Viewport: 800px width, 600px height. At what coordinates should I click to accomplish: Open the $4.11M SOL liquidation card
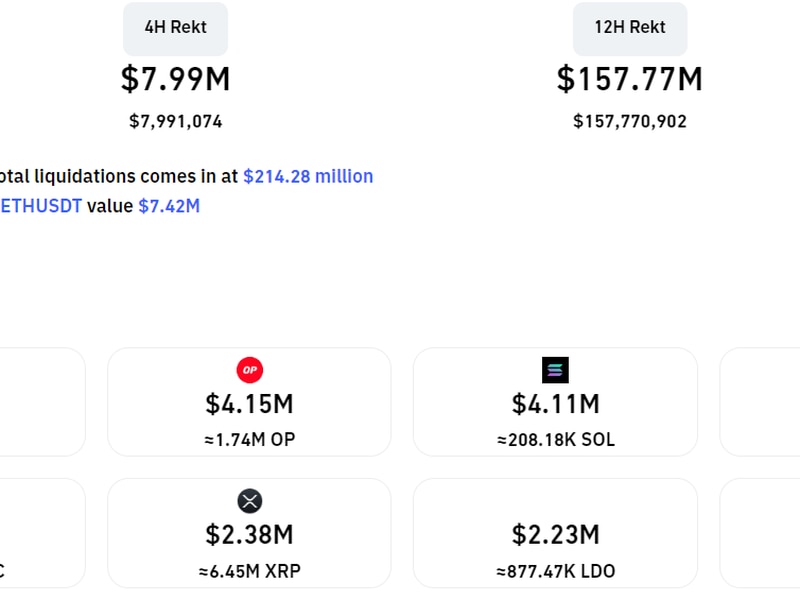[555, 404]
